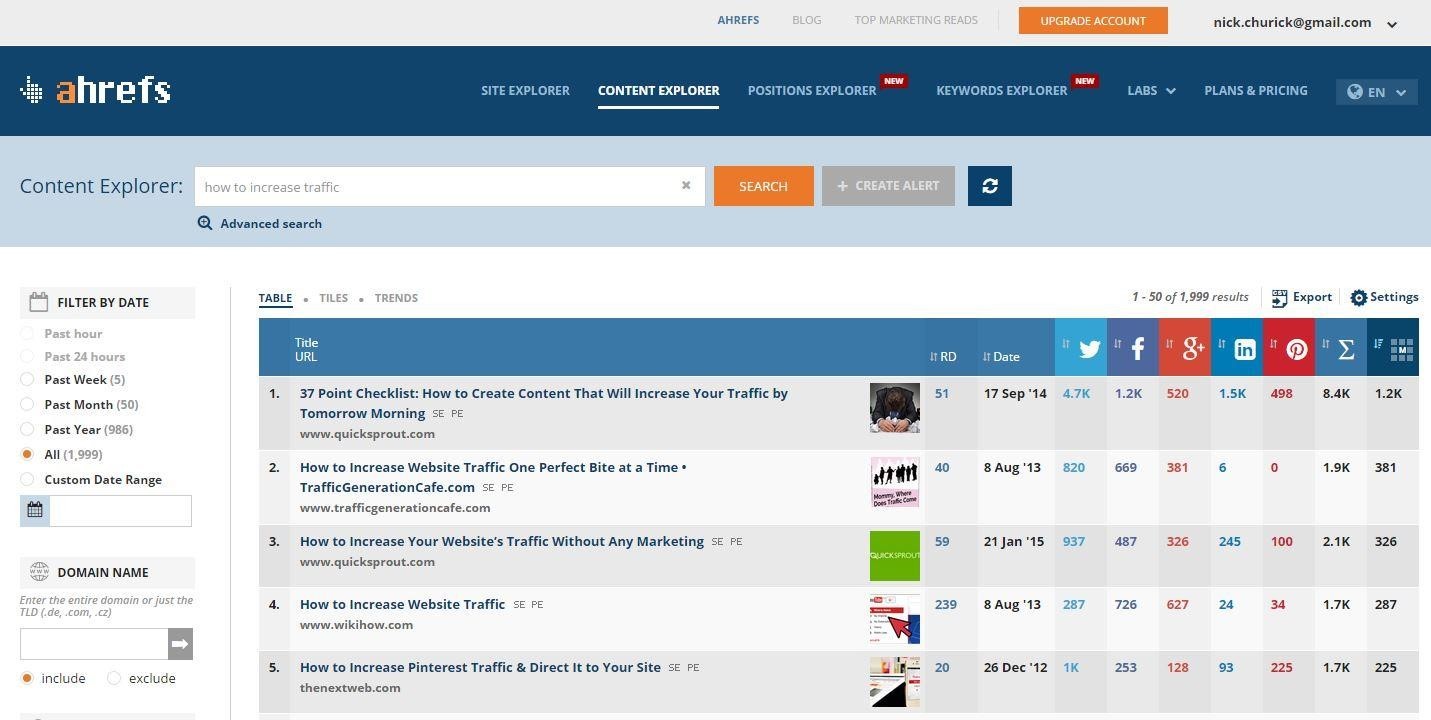Open the Blog link in top bar
The image size is (1431, 720).
(806, 20)
